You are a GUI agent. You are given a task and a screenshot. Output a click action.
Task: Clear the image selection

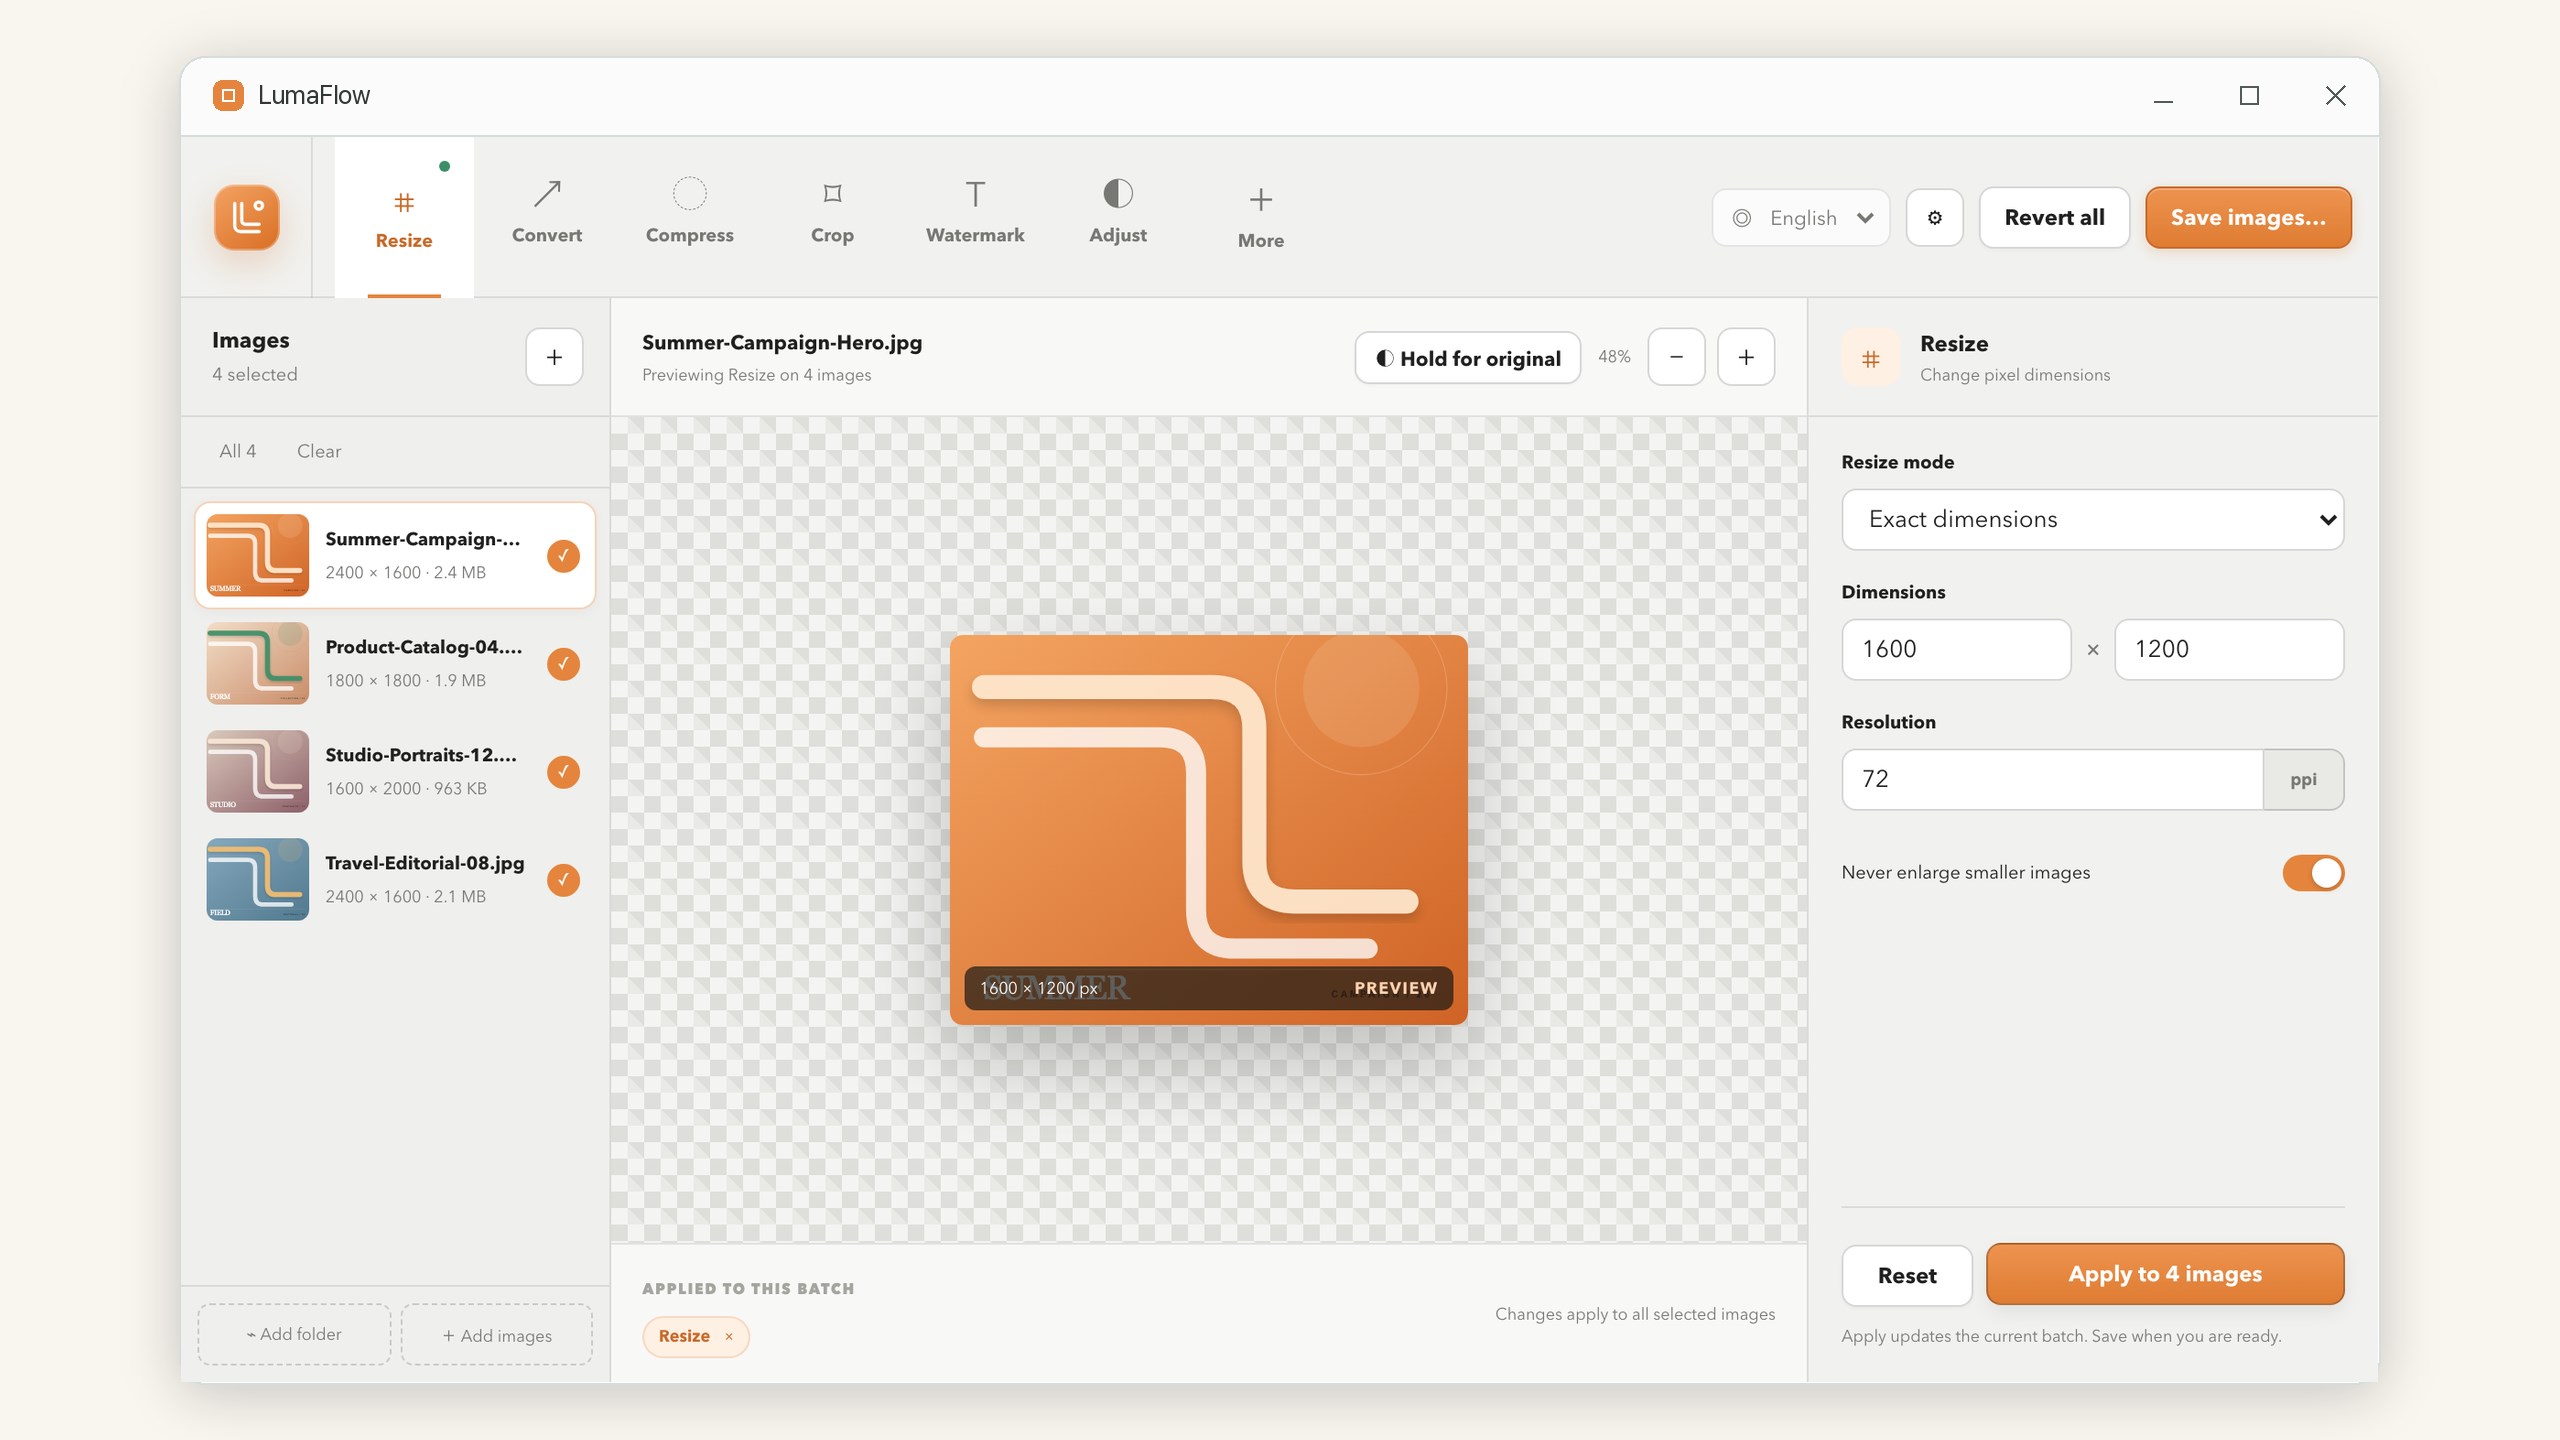click(319, 451)
